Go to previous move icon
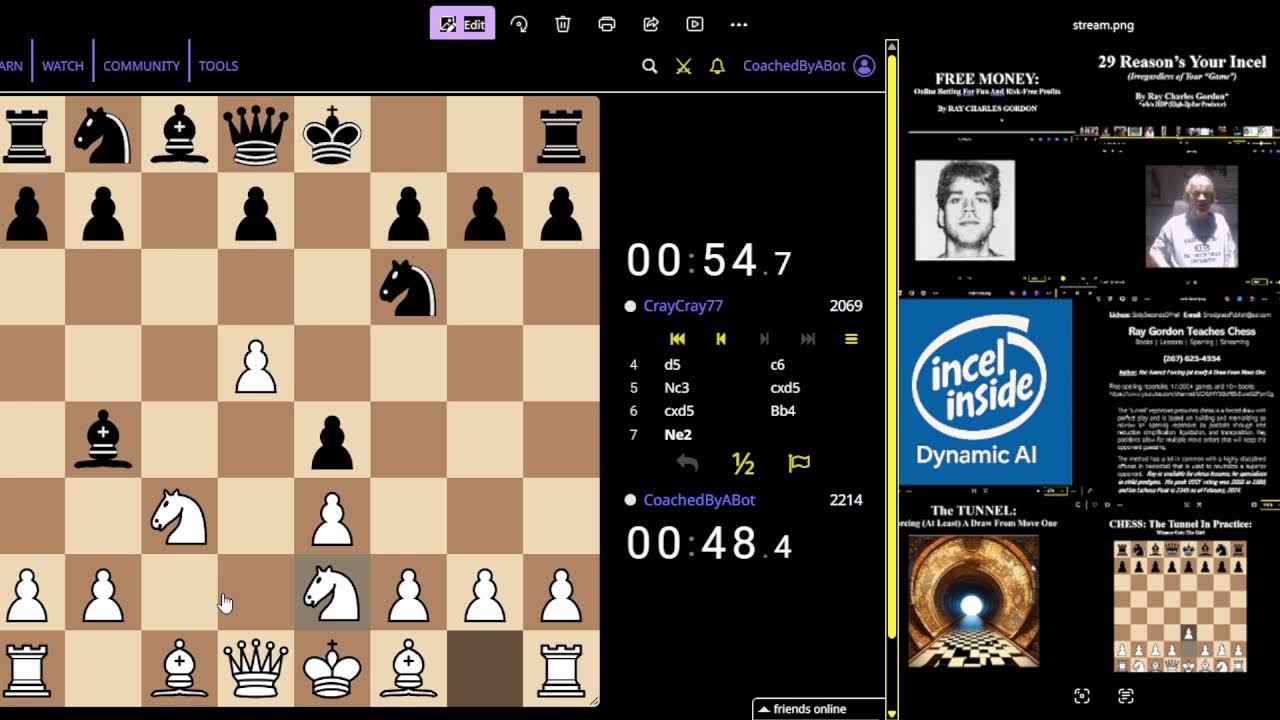 (x=721, y=339)
